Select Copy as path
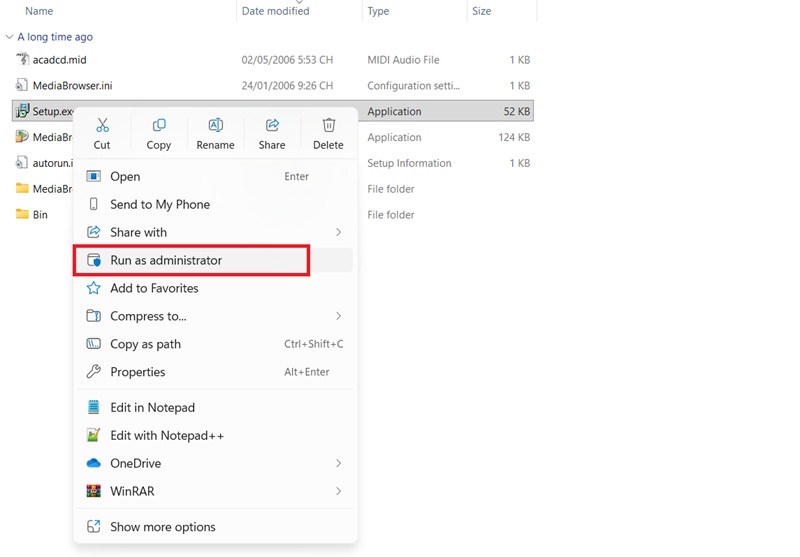Screen dimensions: 800x557 click(214, 344)
